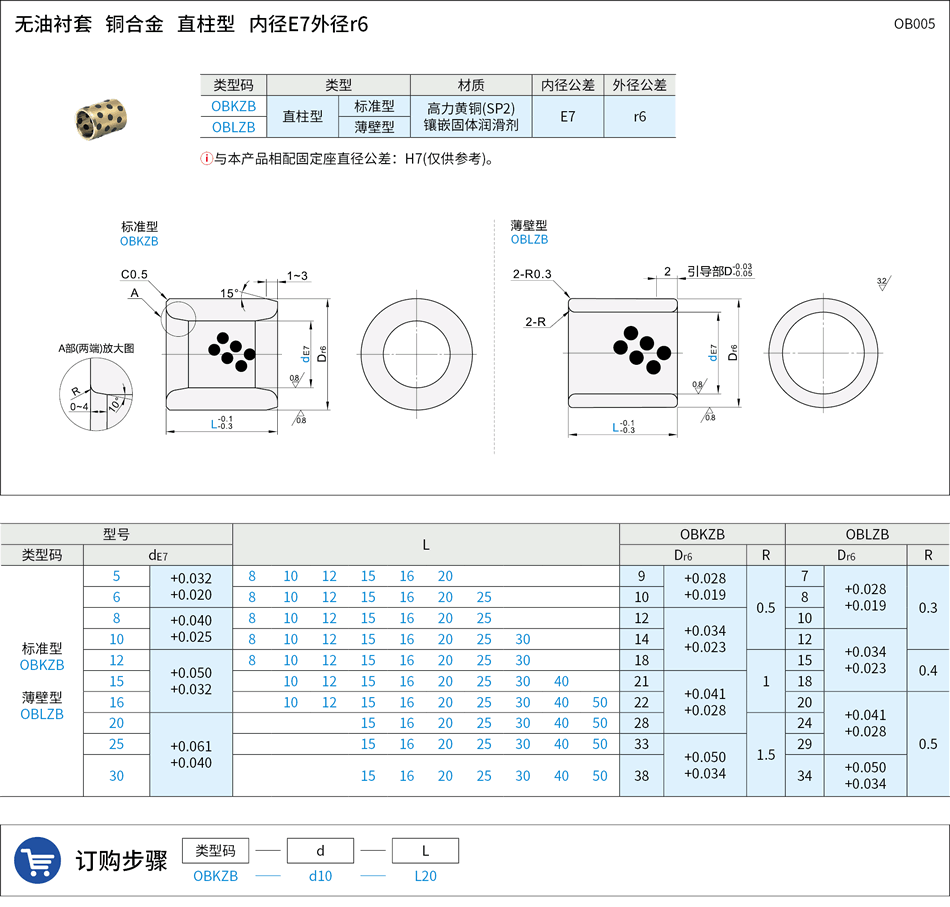The width and height of the screenshot is (950, 907).
Task: Click the R value 1.5 in the OBKZB column
Action: point(766,754)
